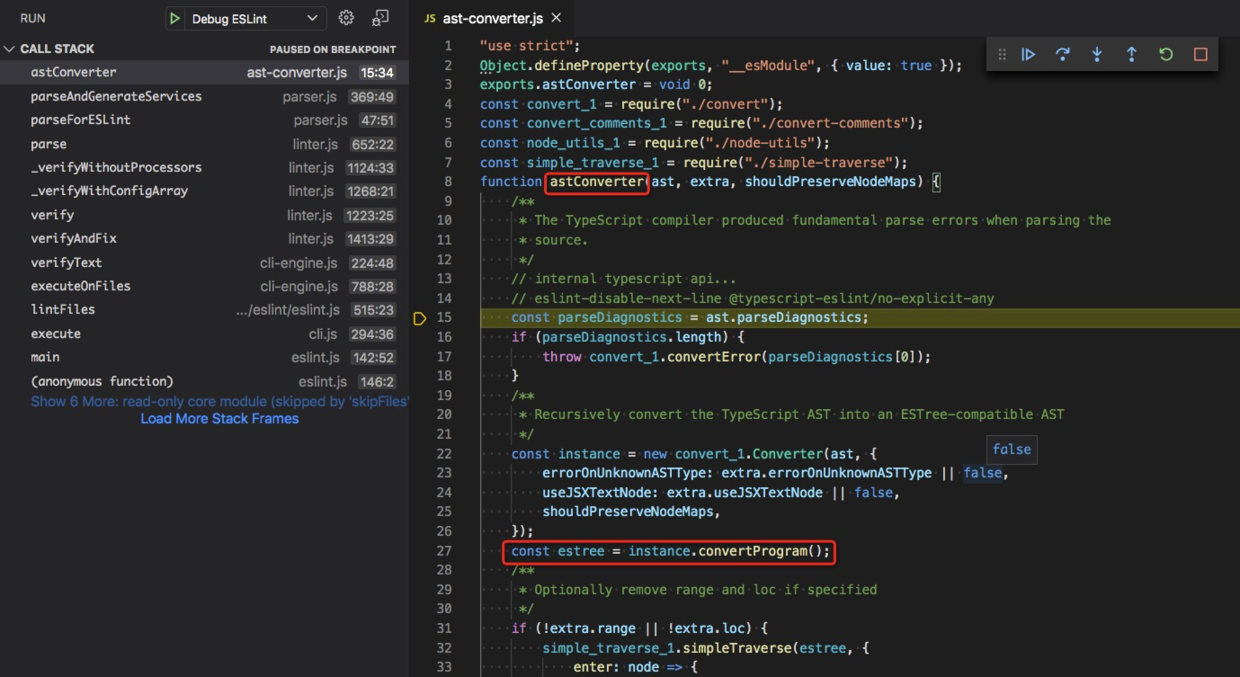Restart the debug session
This screenshot has width=1240, height=677.
pos(1165,55)
